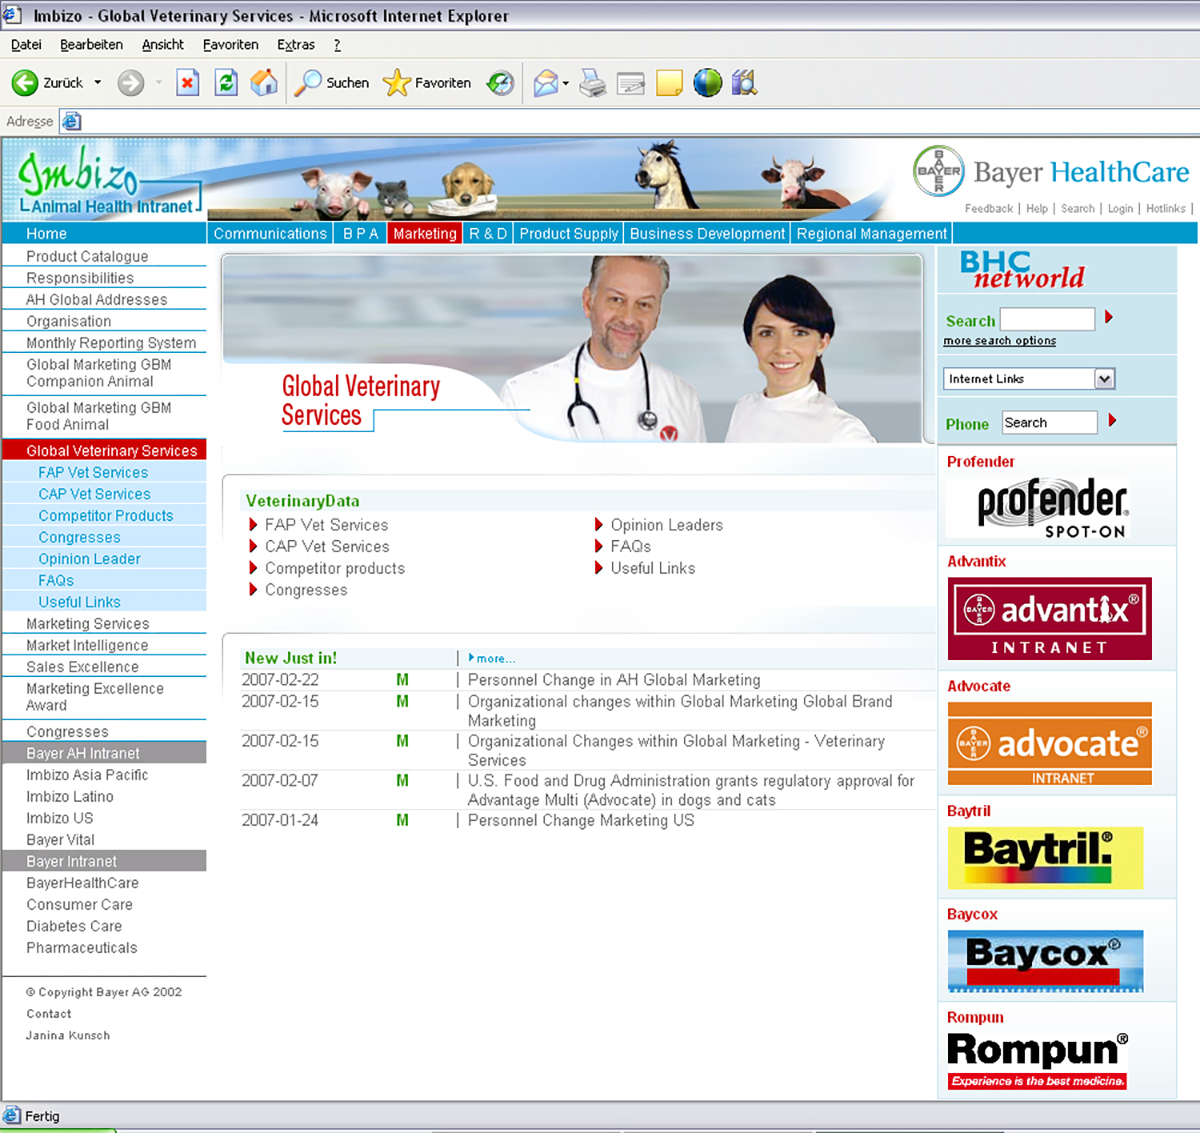Click the Back arrow icon (Zurück)
The height and width of the screenshot is (1133, 1200).
(x=24, y=83)
